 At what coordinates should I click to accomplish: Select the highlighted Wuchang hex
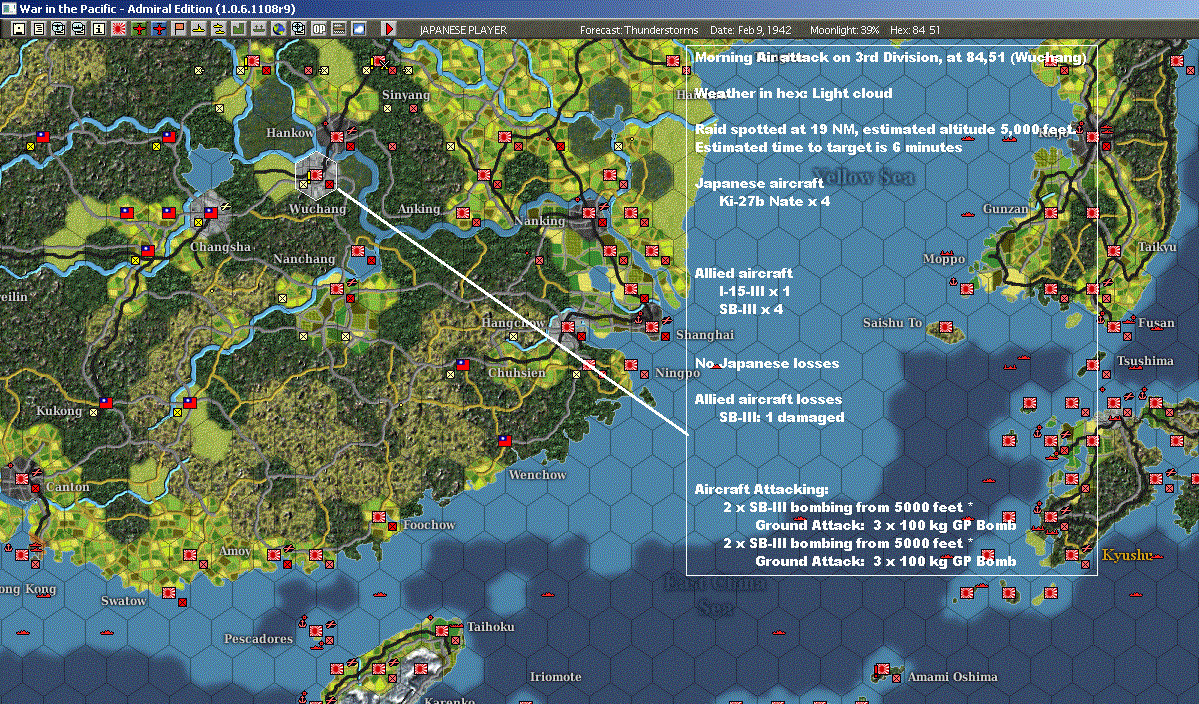tap(316, 176)
